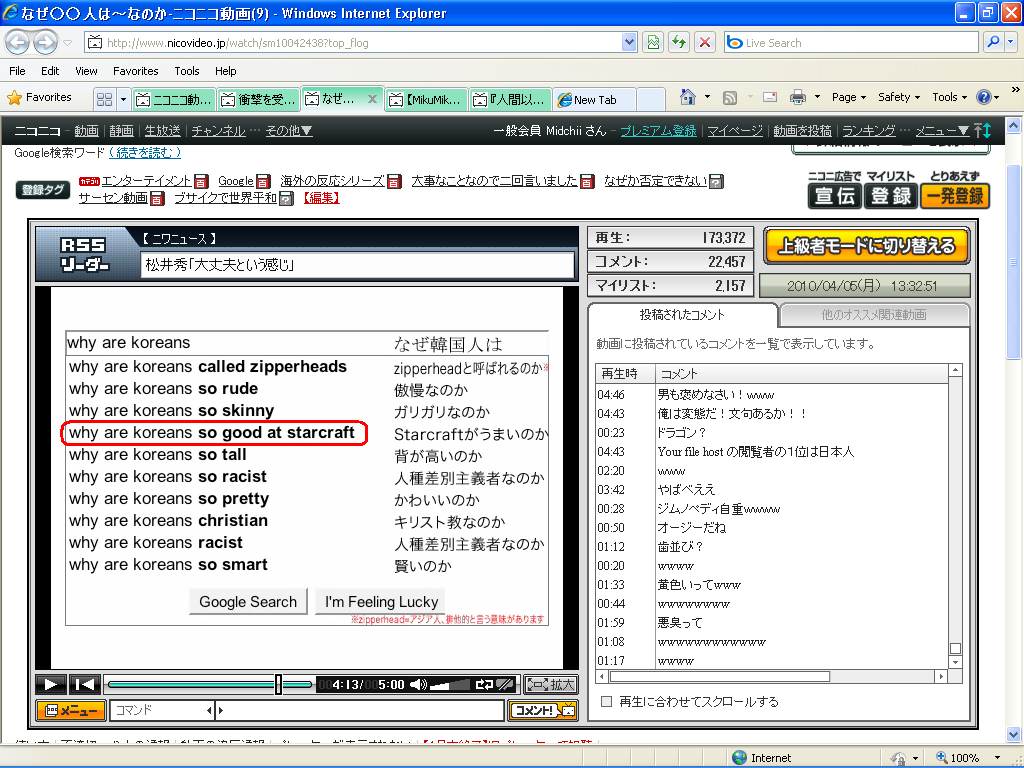Screen dimensions: 1024x768
Task: Click the video volume slider
Action: tap(450, 684)
